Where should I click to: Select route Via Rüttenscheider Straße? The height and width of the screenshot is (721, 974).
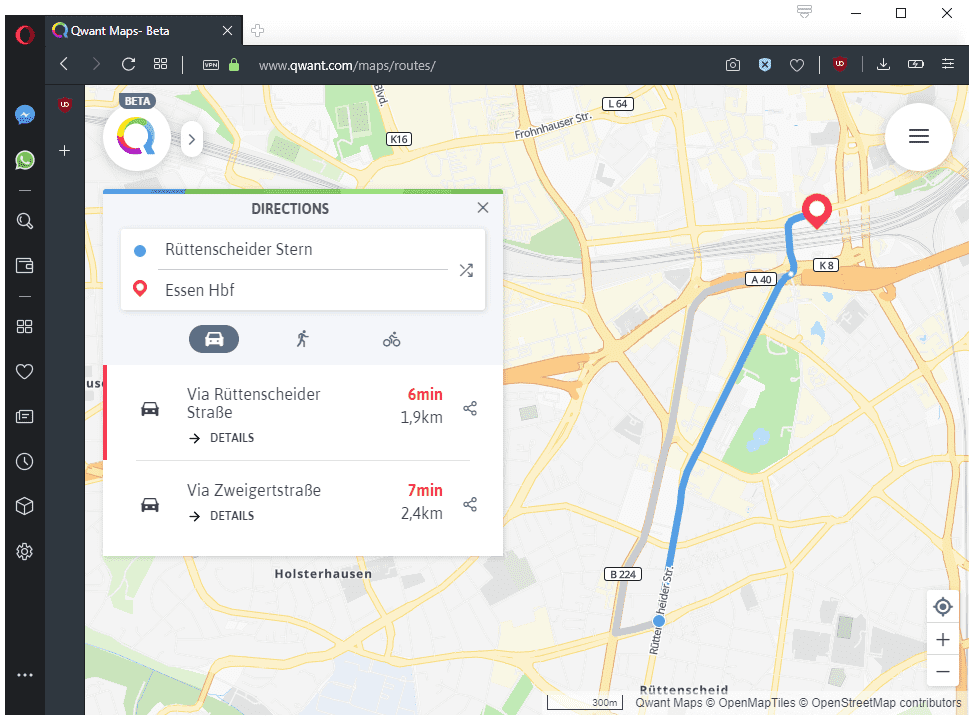pos(303,412)
